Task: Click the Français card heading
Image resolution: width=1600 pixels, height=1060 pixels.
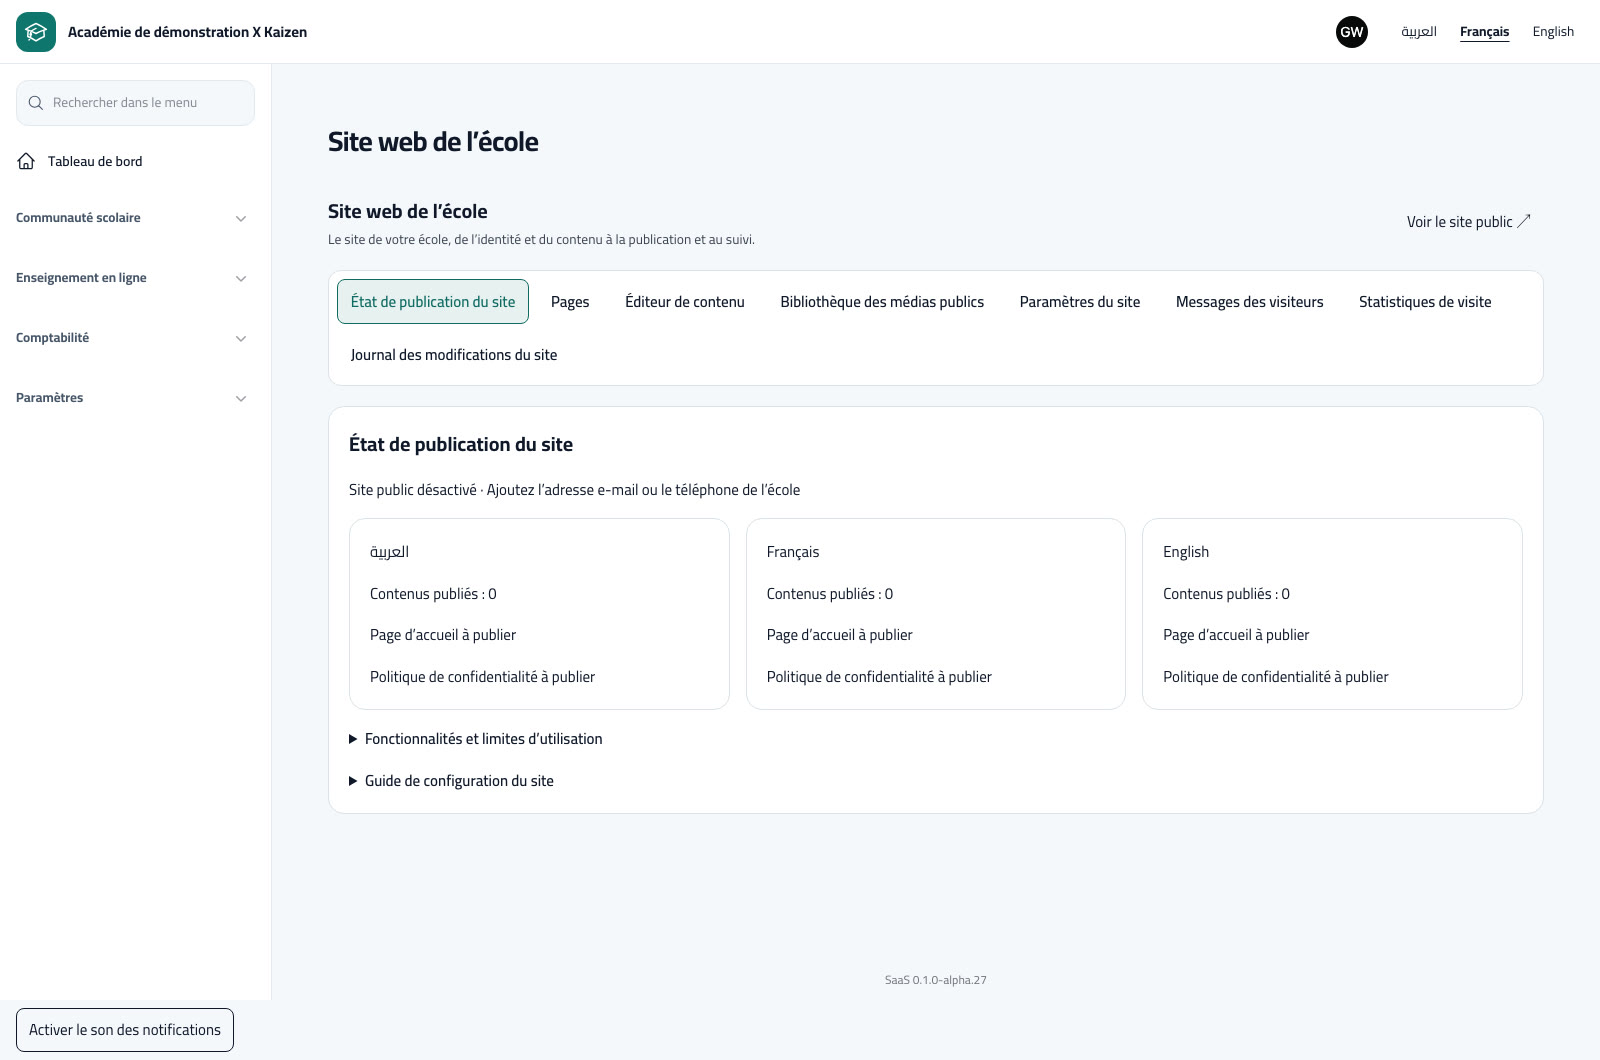Action: click(x=793, y=552)
